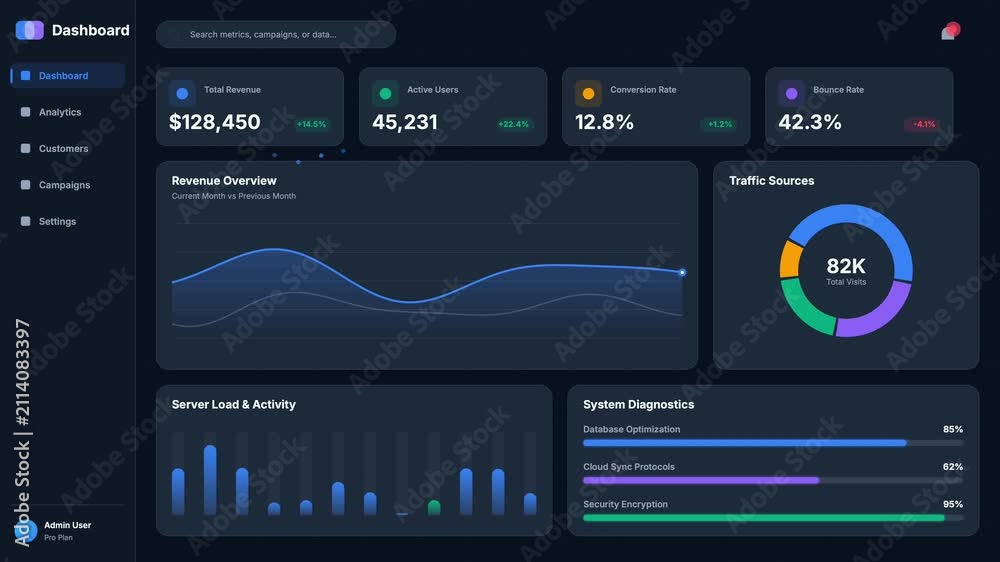This screenshot has width=1000, height=562.
Task: Click the Settings sidebar icon
Action: pos(26,221)
